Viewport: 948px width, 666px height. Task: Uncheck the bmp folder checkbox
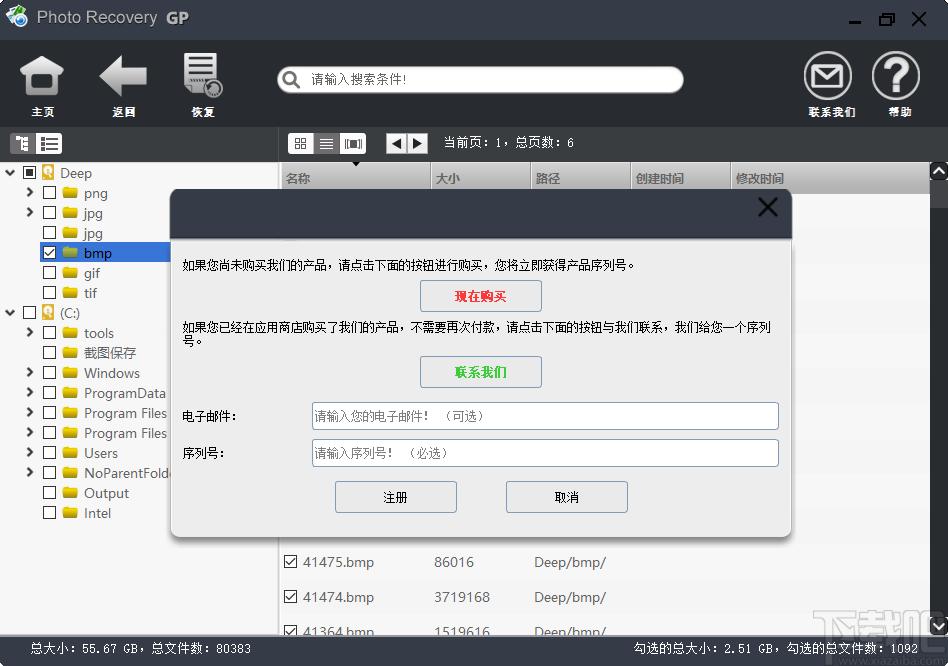[50, 253]
